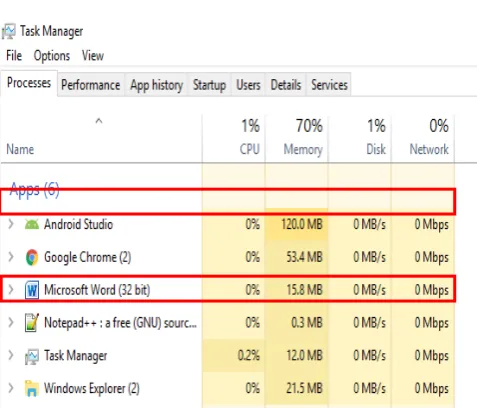The height and width of the screenshot is (408, 477).
Task: Expand the Android Studio process row
Action: coord(11,224)
